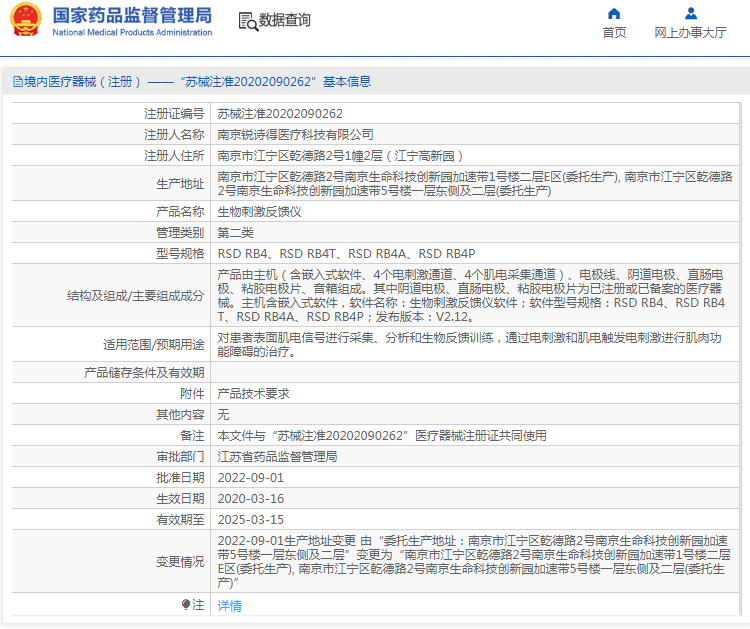
Task: Click the national emblem logo icon
Action: 25,21
